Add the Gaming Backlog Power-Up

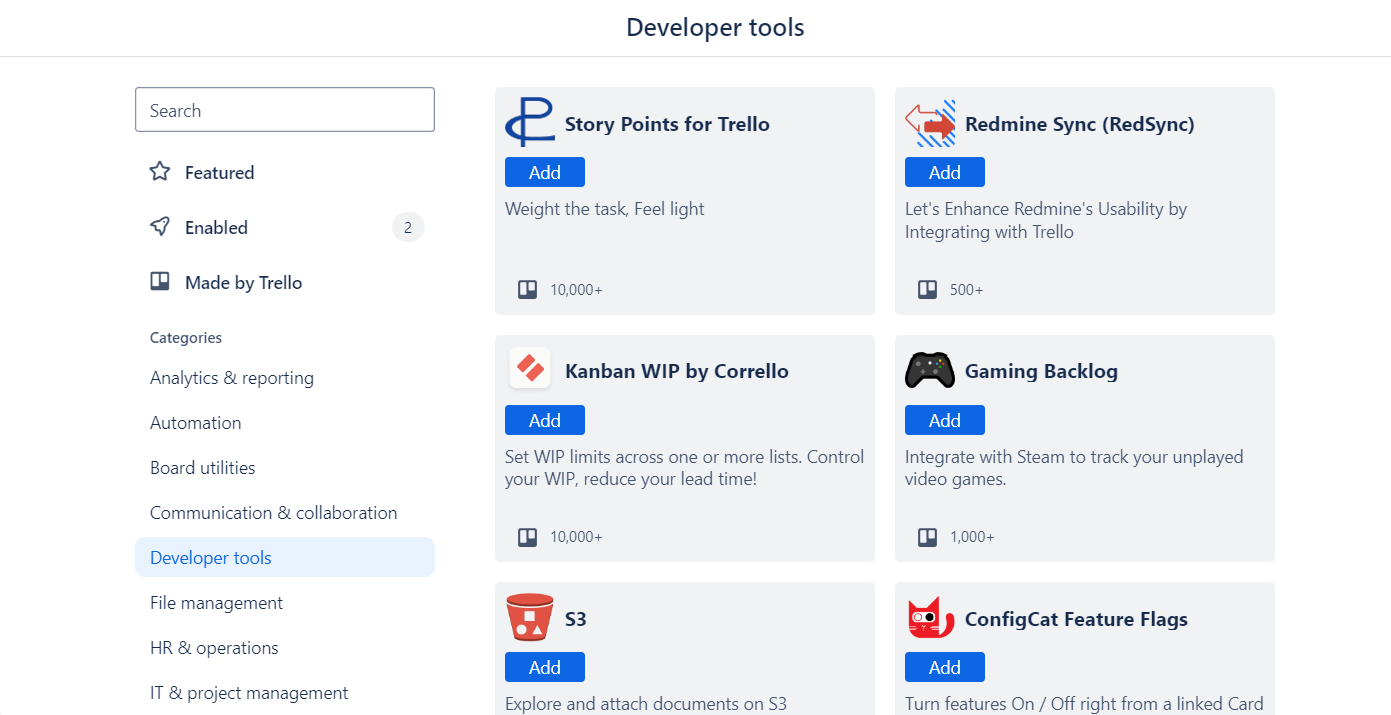[945, 420]
